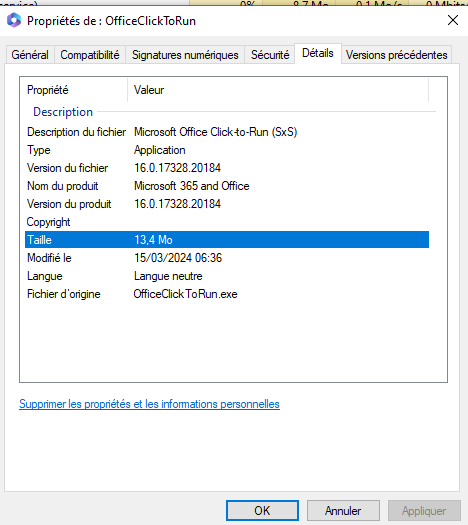The width and height of the screenshot is (468, 525).
Task: Close the Propriétés dialog with X
Action: 453,20
